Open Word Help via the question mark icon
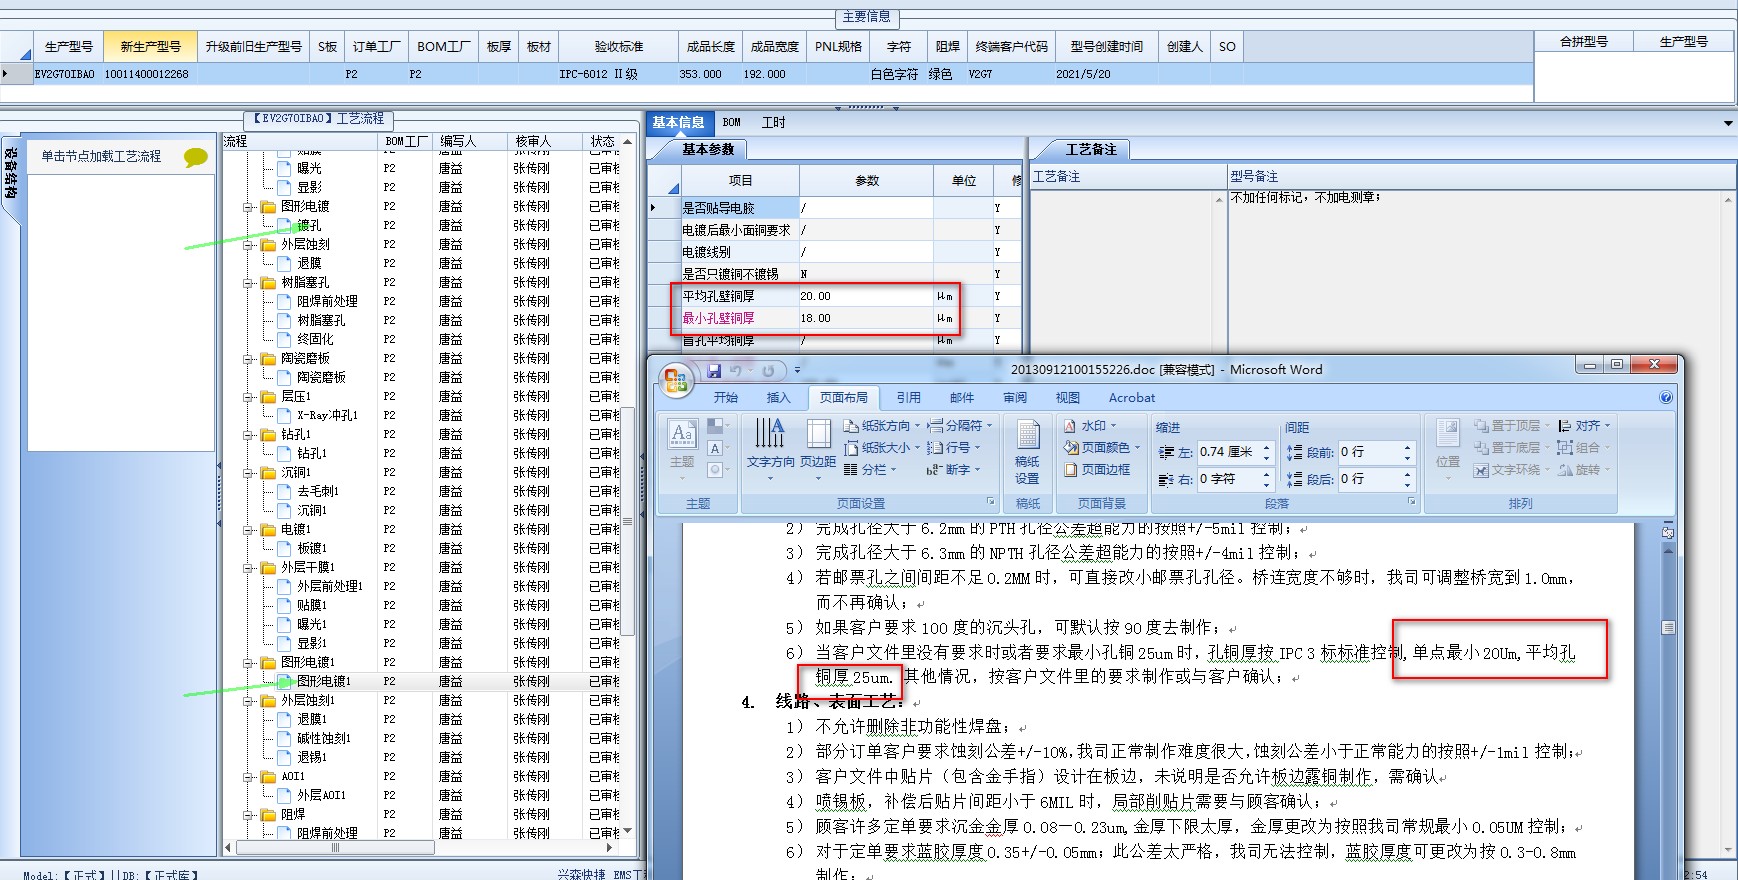 coord(1666,397)
